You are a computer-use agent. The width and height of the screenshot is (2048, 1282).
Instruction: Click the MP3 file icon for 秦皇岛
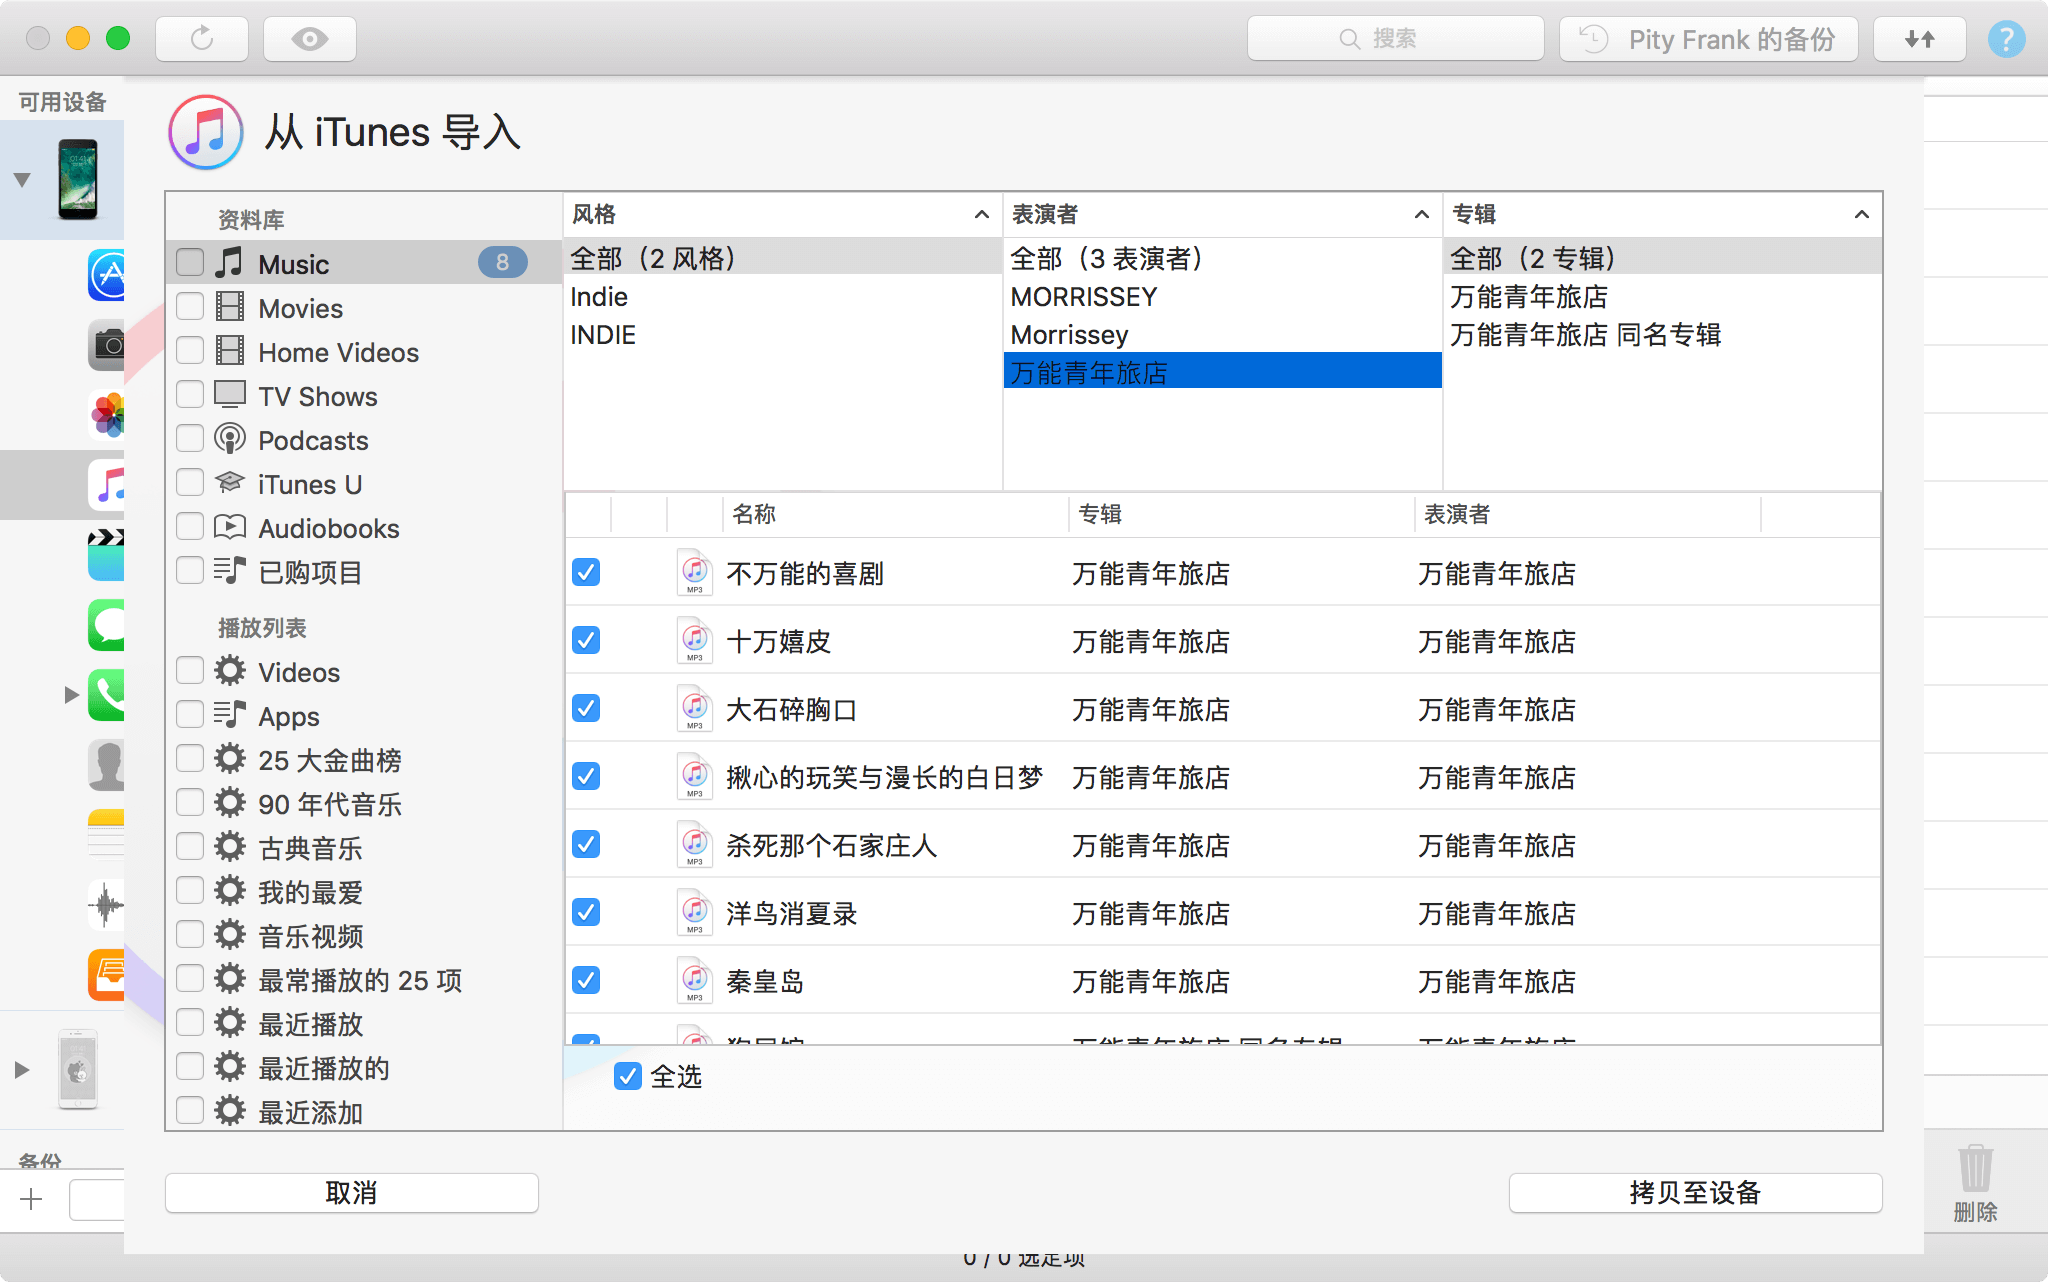[694, 980]
